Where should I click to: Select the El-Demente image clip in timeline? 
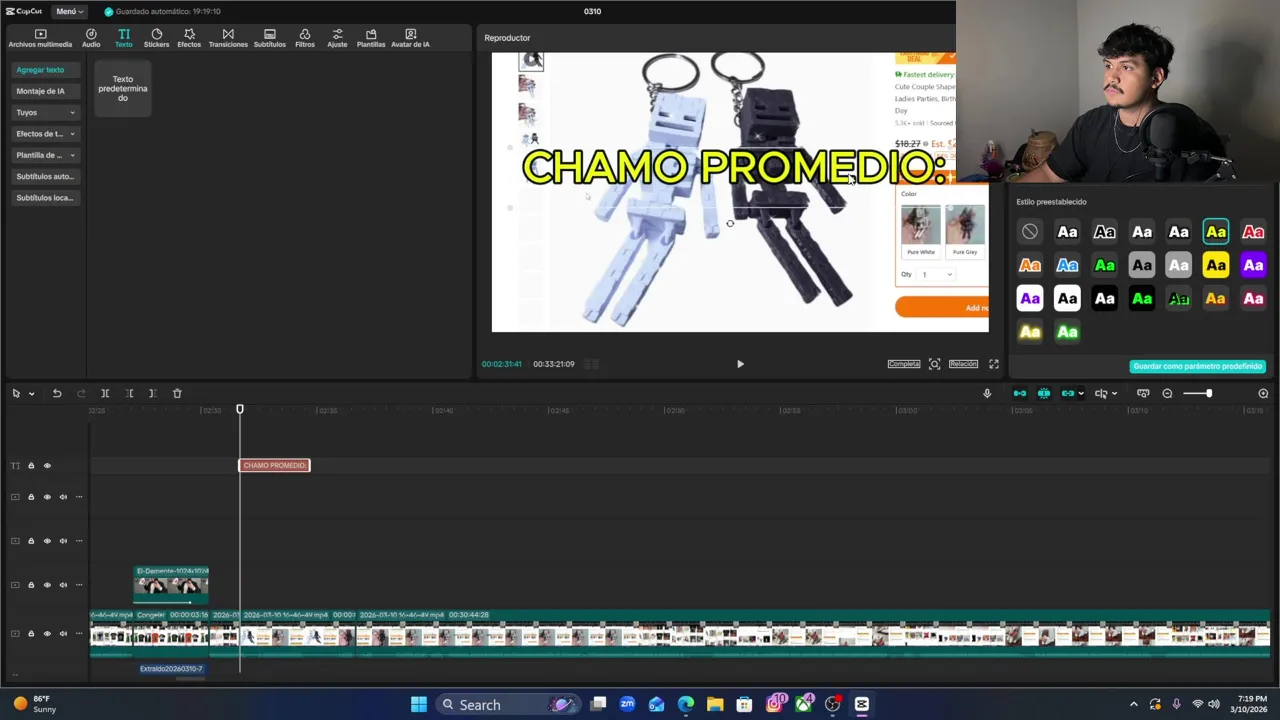171,584
